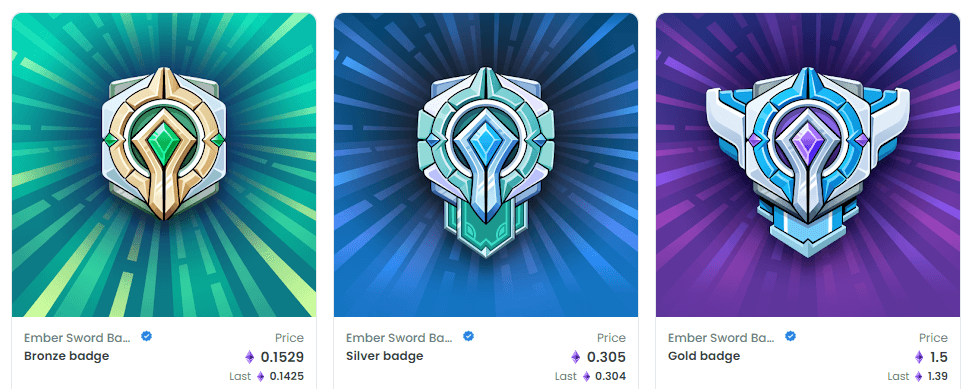Click the verified checkmark on Silver badge card
The width and height of the screenshot is (968, 389).
tap(469, 337)
